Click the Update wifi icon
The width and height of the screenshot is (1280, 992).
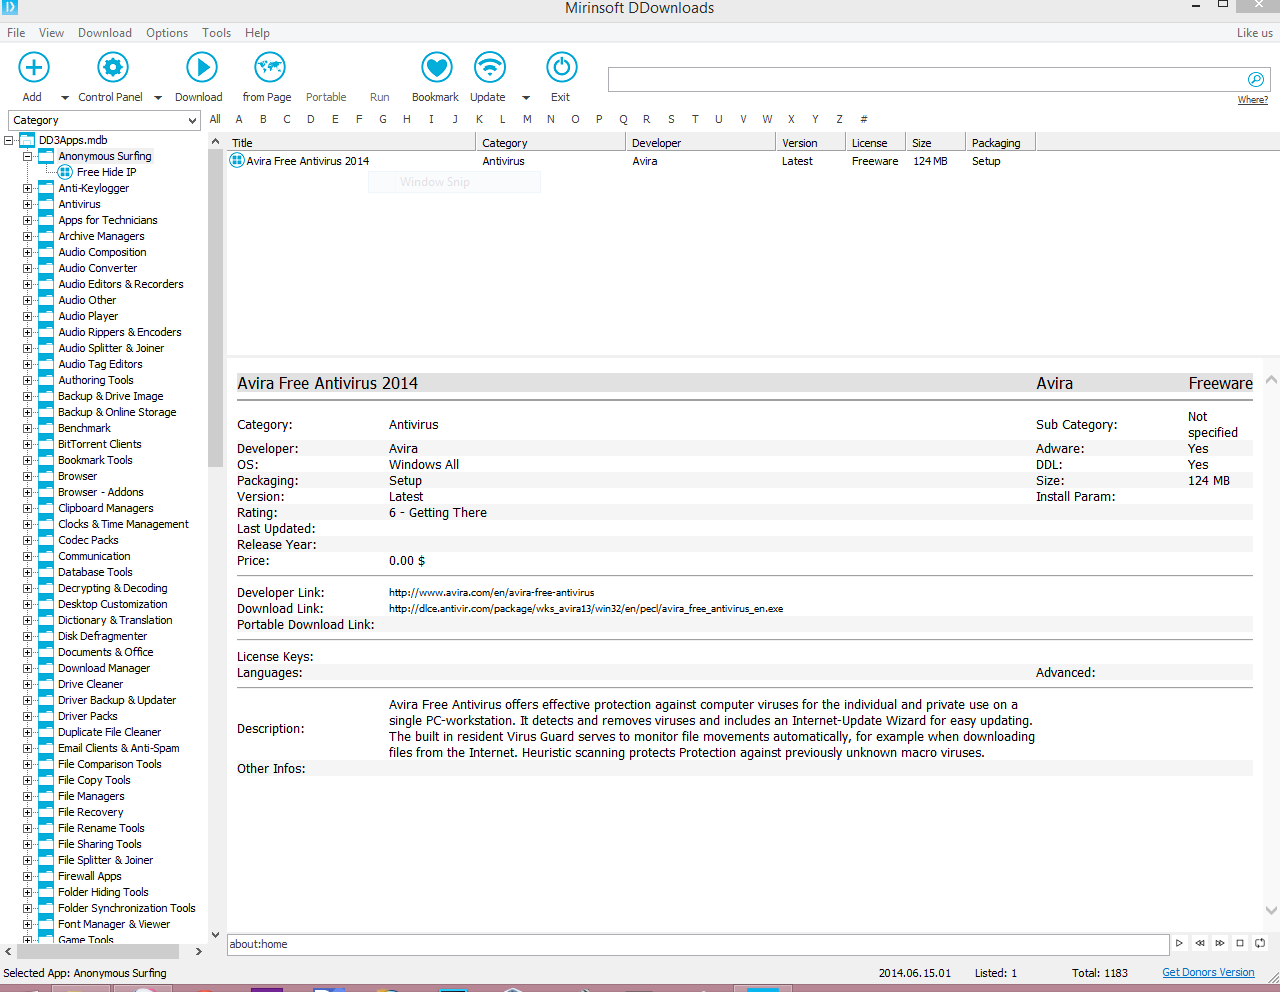point(489,67)
